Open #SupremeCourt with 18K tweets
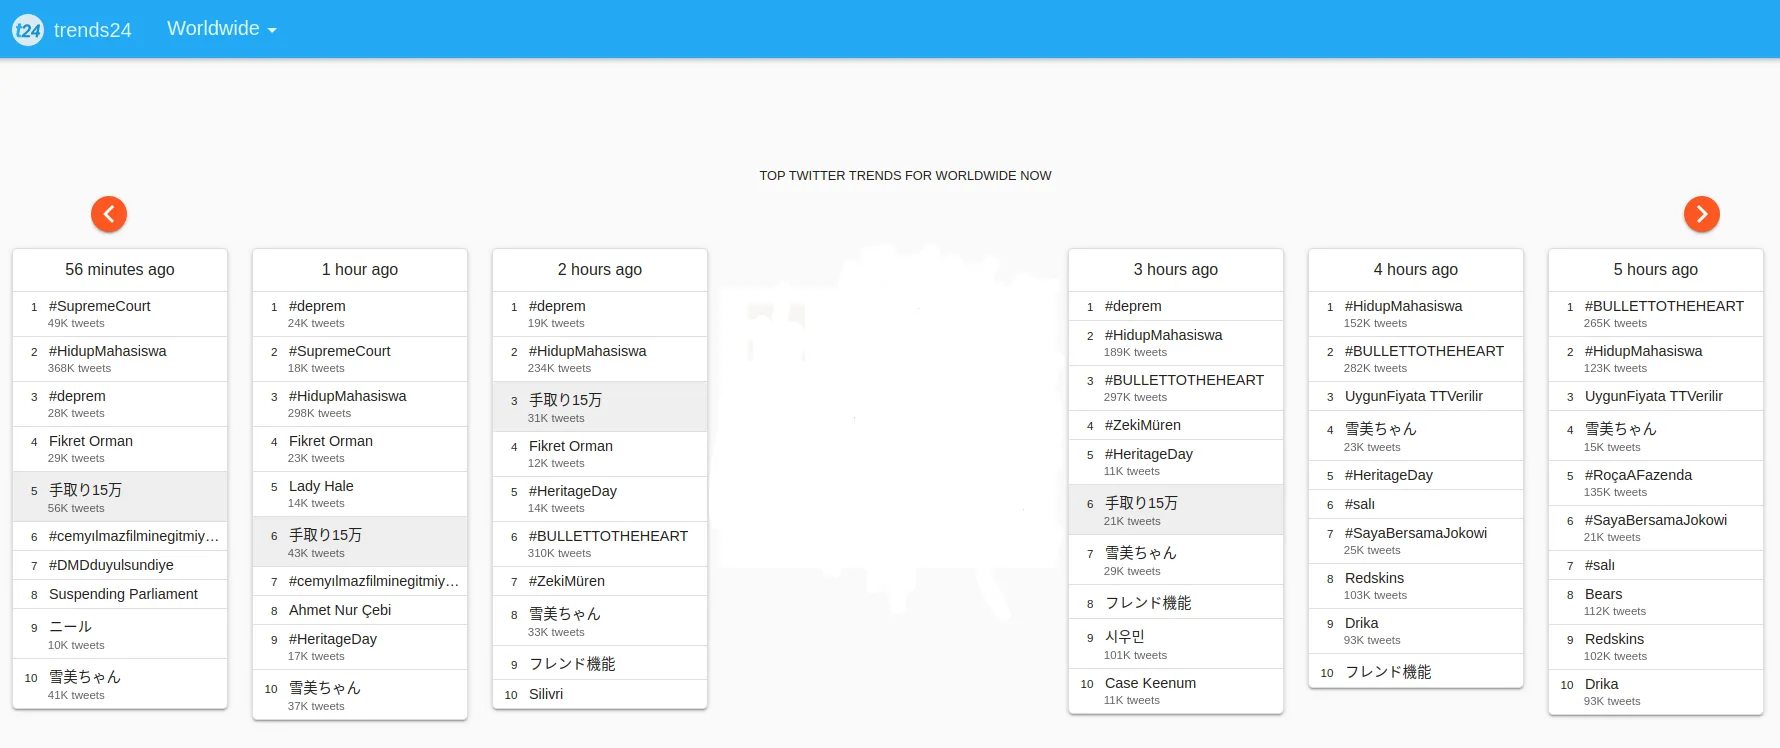This screenshot has width=1780, height=748. pyautogui.click(x=340, y=351)
